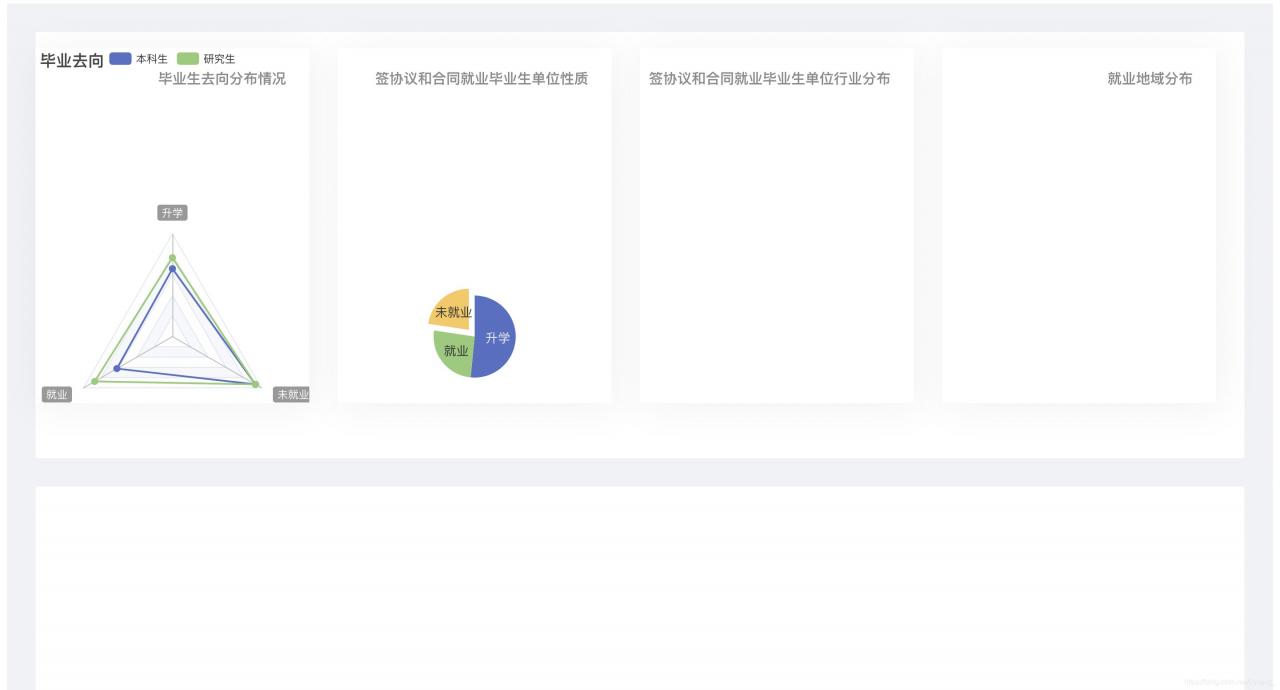
Task: Click the shared data point at the 未就业 vertex
Action: pyautogui.click(x=255, y=383)
